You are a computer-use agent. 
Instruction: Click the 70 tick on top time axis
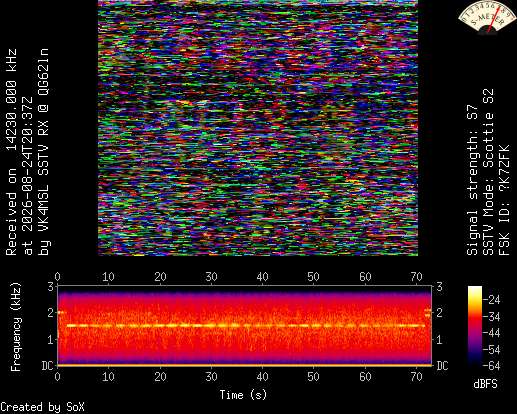point(417,277)
